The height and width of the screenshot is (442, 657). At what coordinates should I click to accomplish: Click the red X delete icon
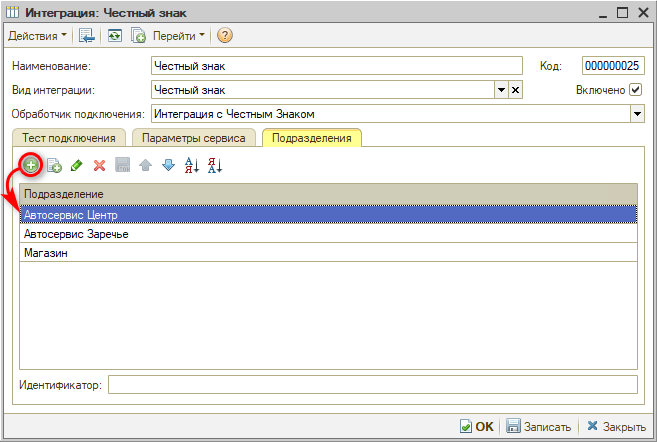pos(99,166)
